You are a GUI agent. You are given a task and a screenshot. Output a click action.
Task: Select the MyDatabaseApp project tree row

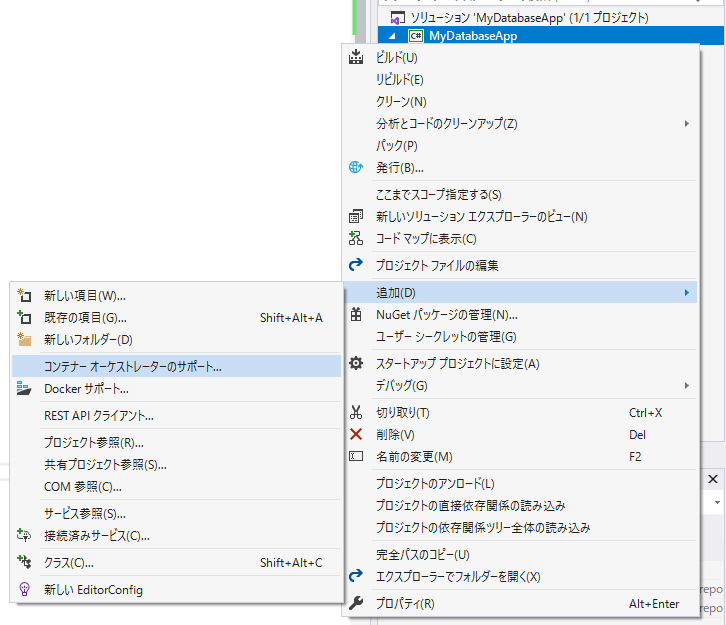click(x=551, y=36)
